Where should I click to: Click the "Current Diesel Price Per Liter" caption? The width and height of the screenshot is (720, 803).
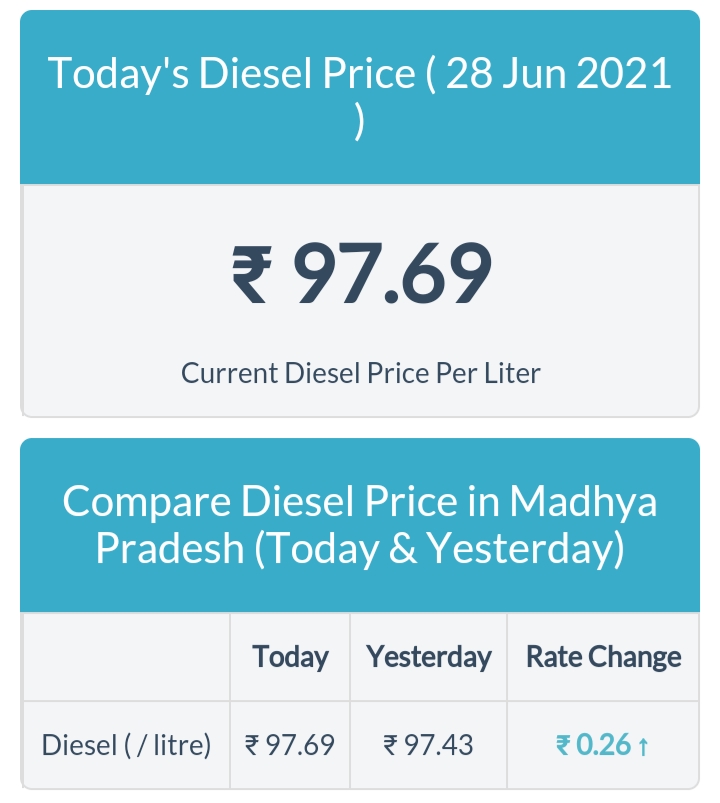coord(360,373)
